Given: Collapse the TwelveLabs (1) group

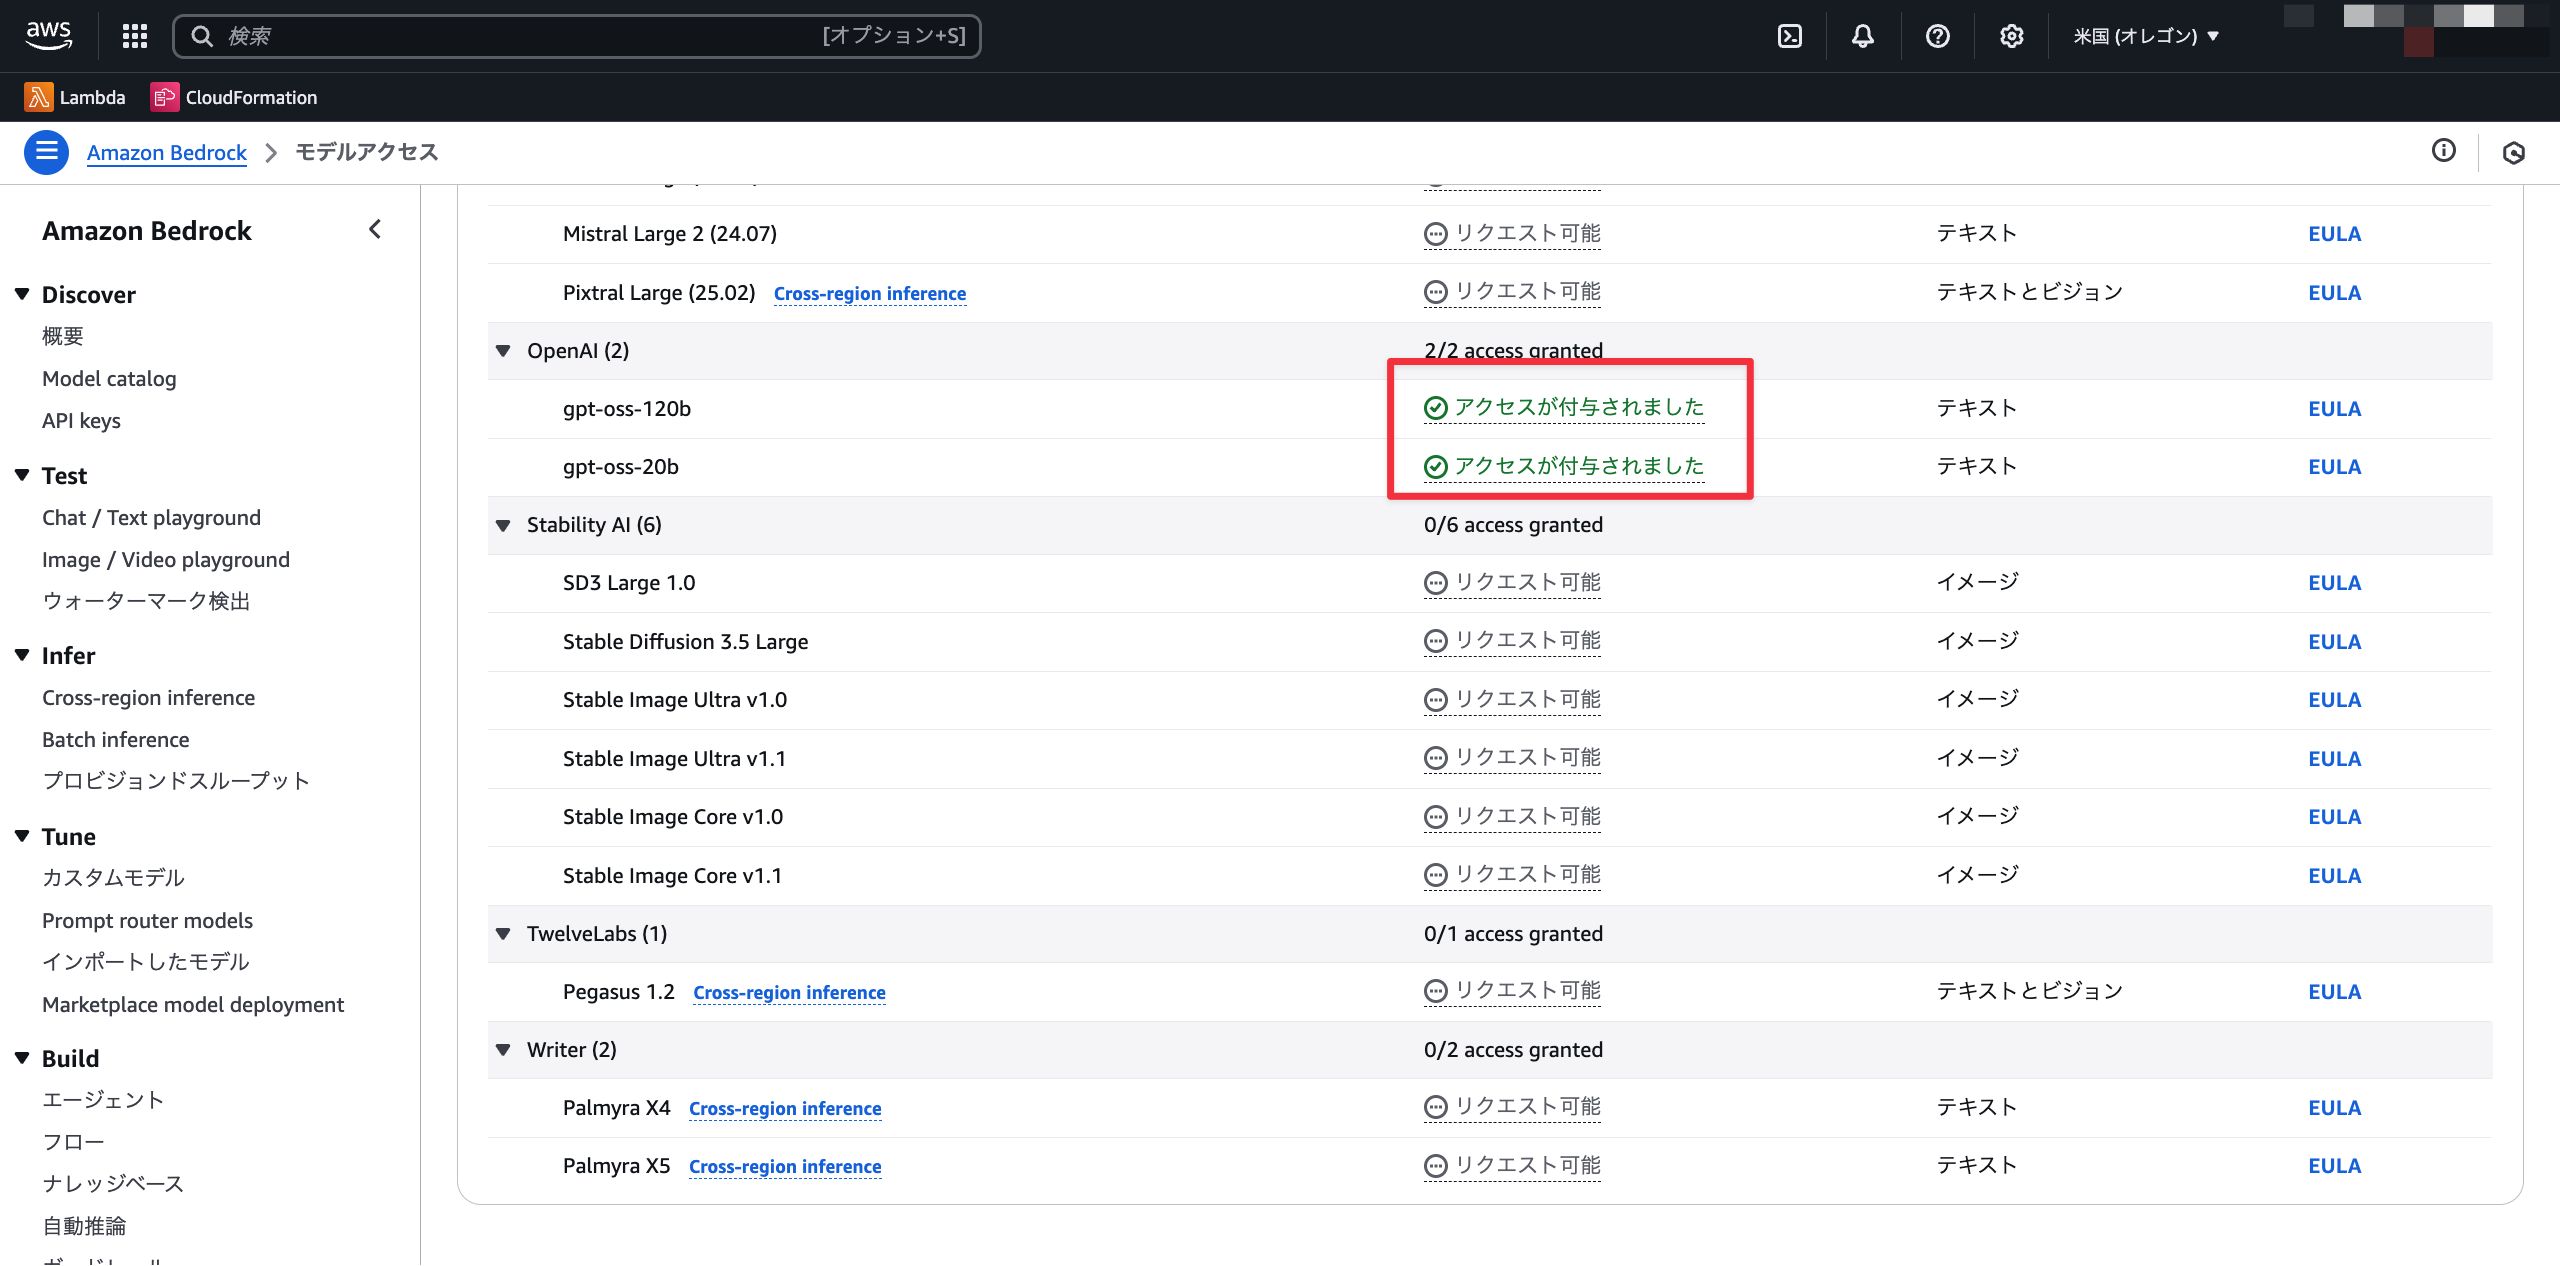Looking at the screenshot, I should point(503,934).
